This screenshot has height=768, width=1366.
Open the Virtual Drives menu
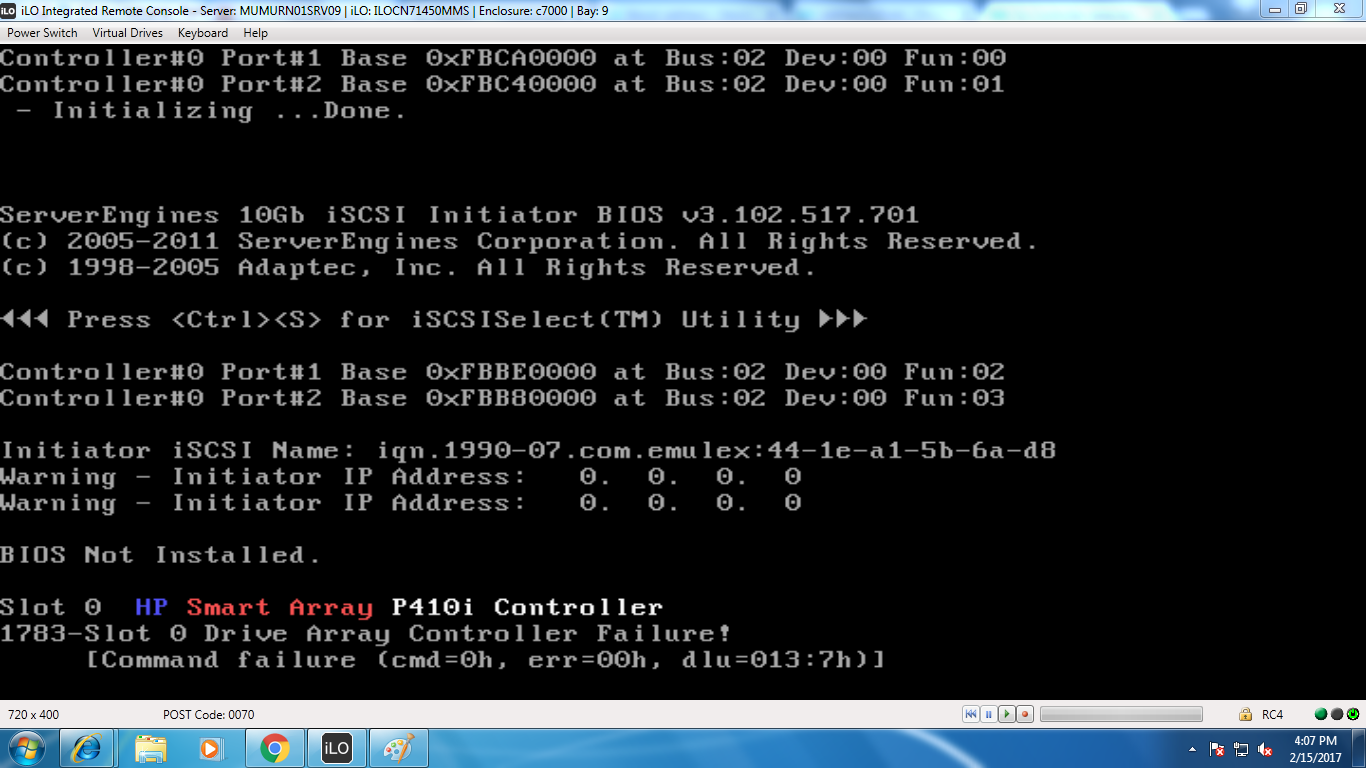pos(128,33)
